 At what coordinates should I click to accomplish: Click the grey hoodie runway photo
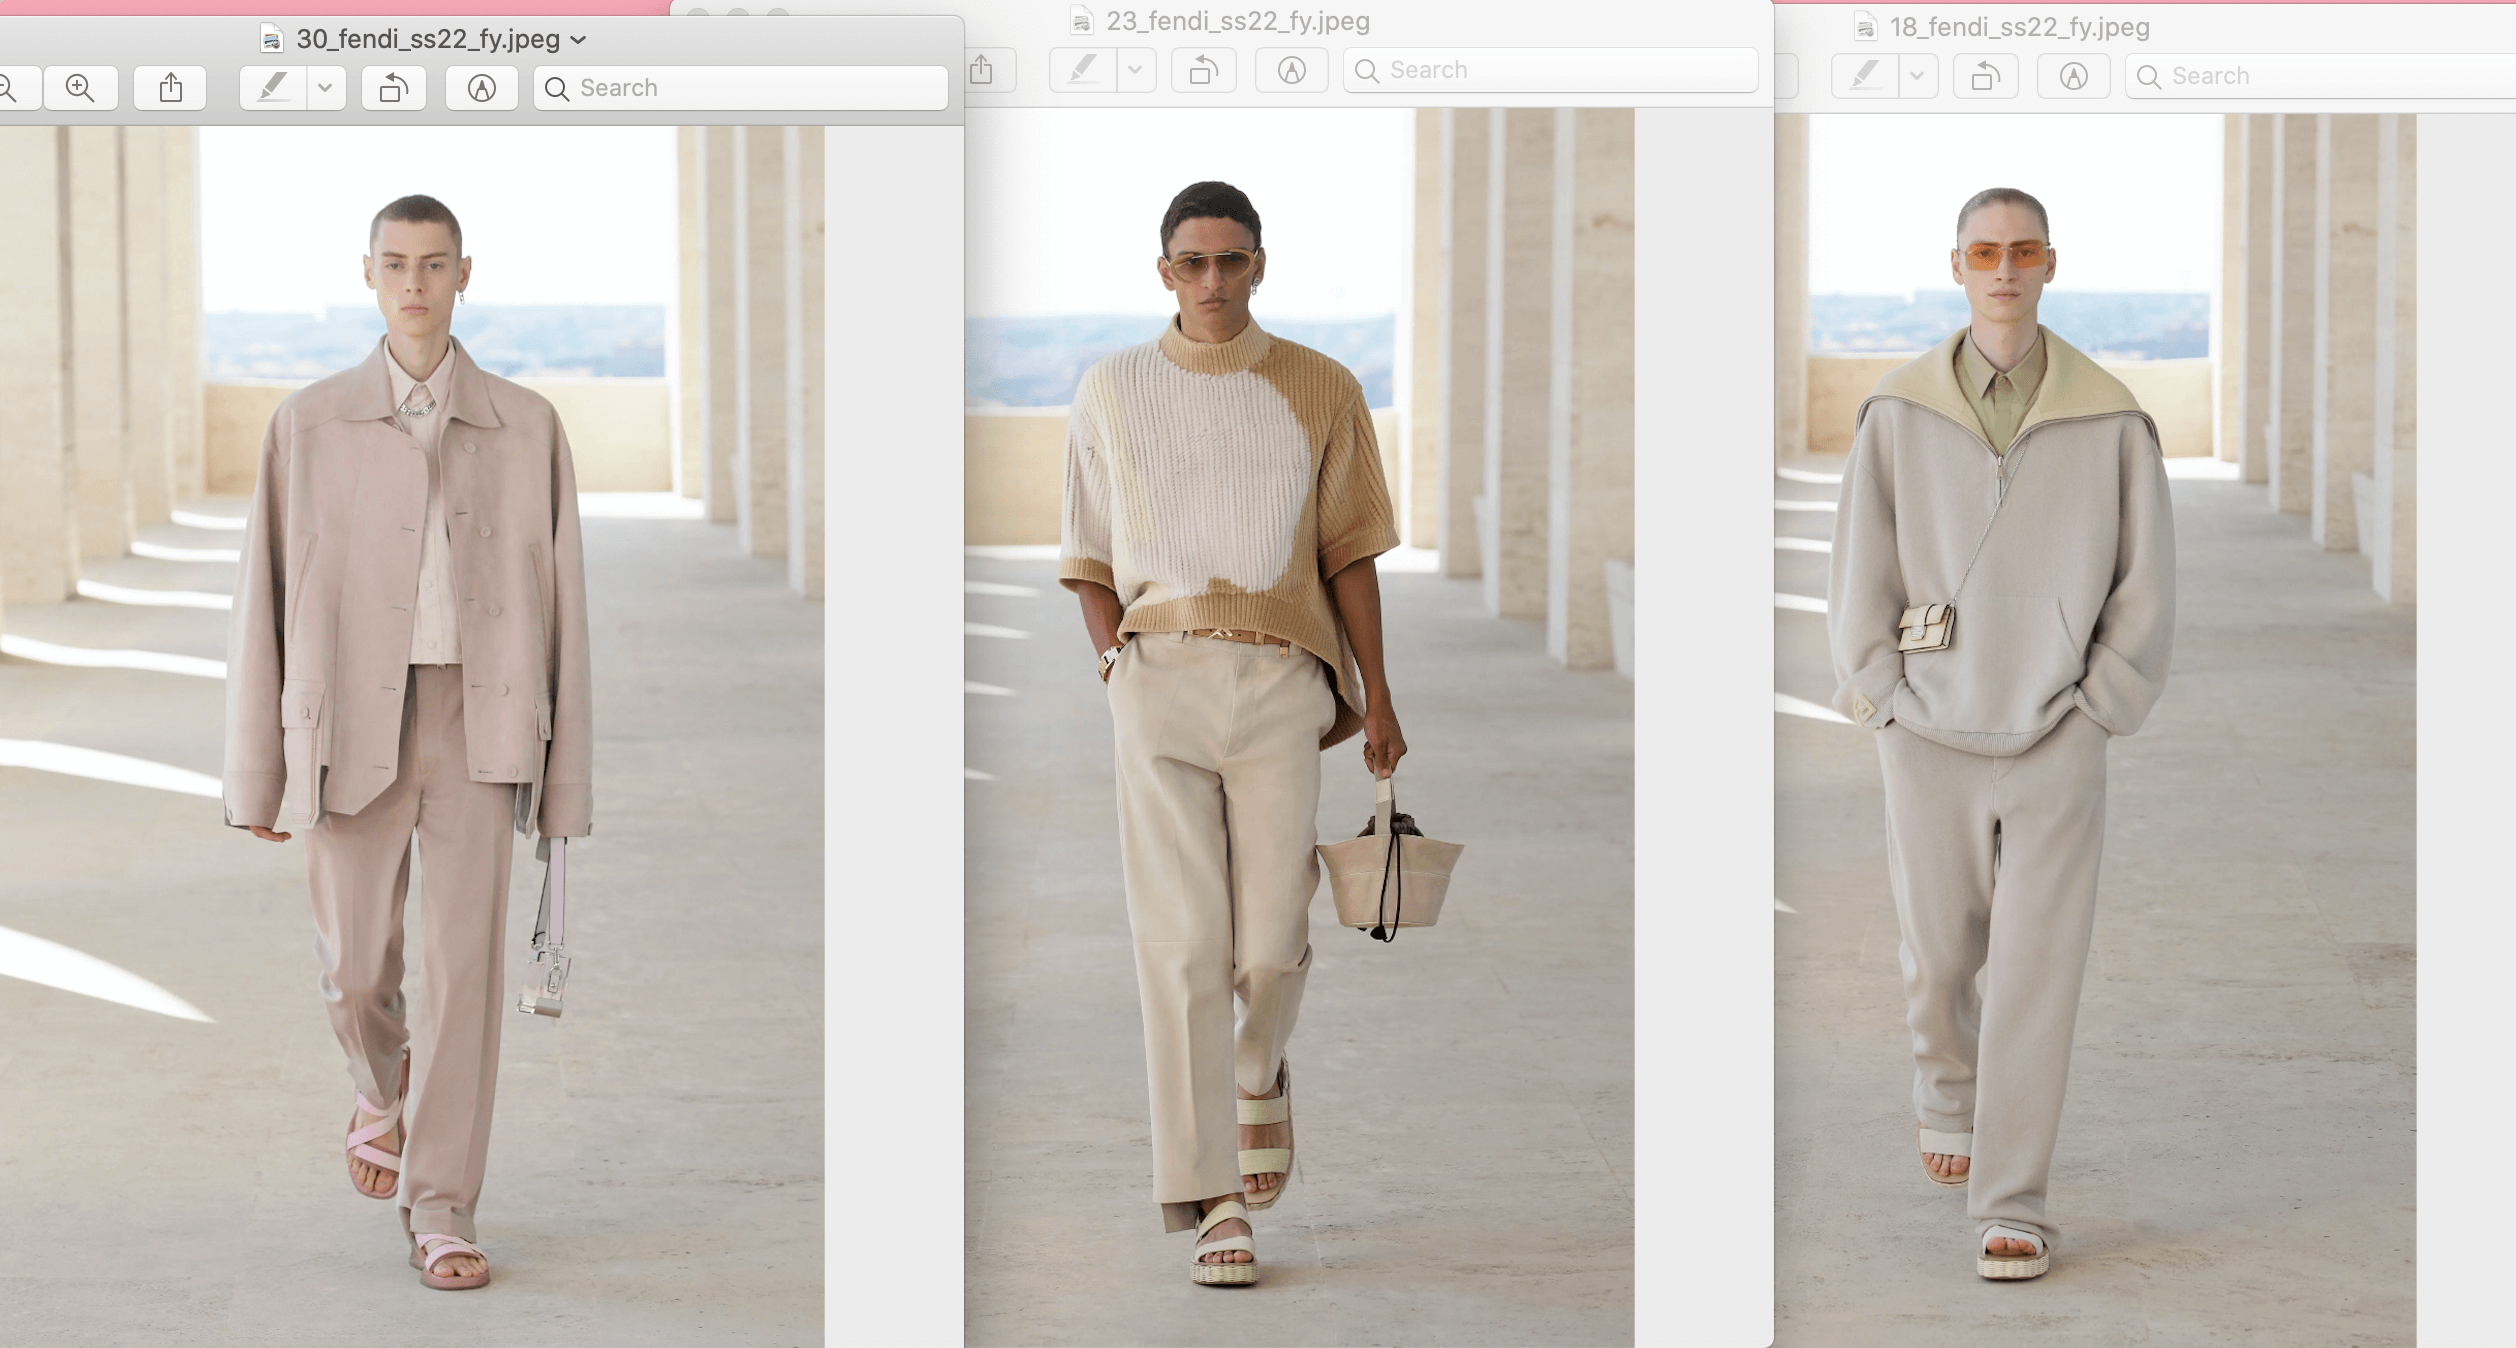coord(2095,730)
